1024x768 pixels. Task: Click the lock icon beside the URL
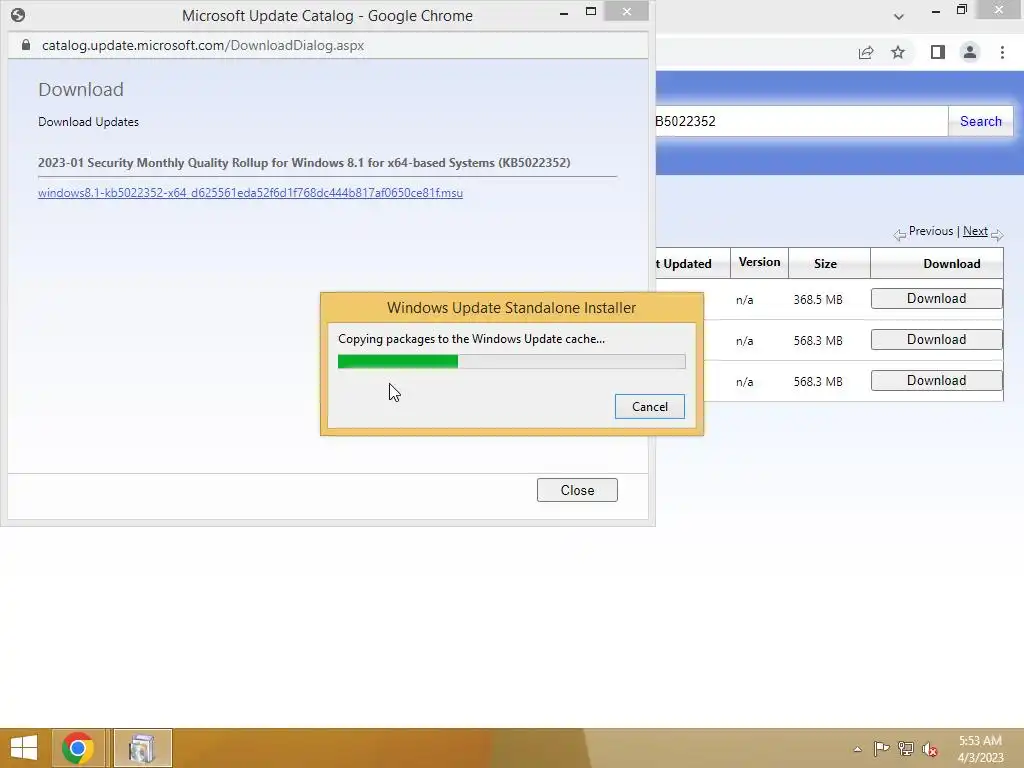[x=25, y=45]
